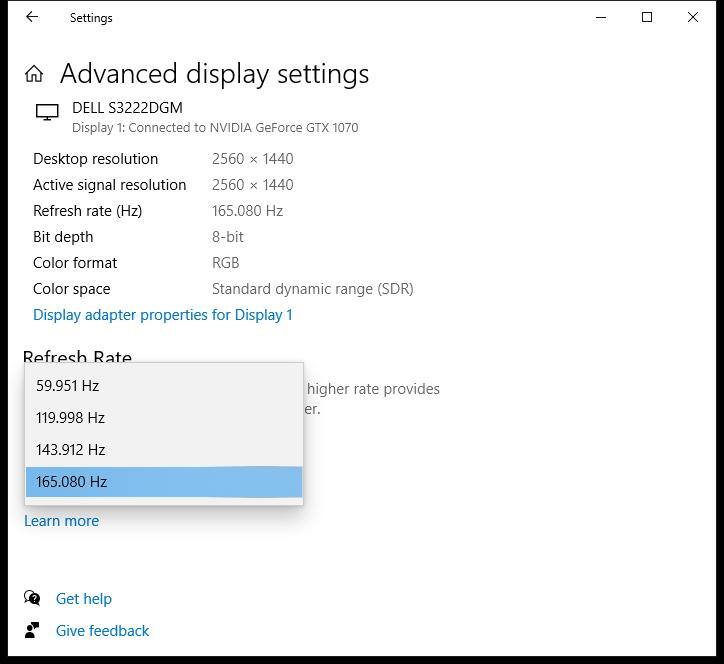
Task: Pick the 143.912 Hz option
Action: point(70,450)
